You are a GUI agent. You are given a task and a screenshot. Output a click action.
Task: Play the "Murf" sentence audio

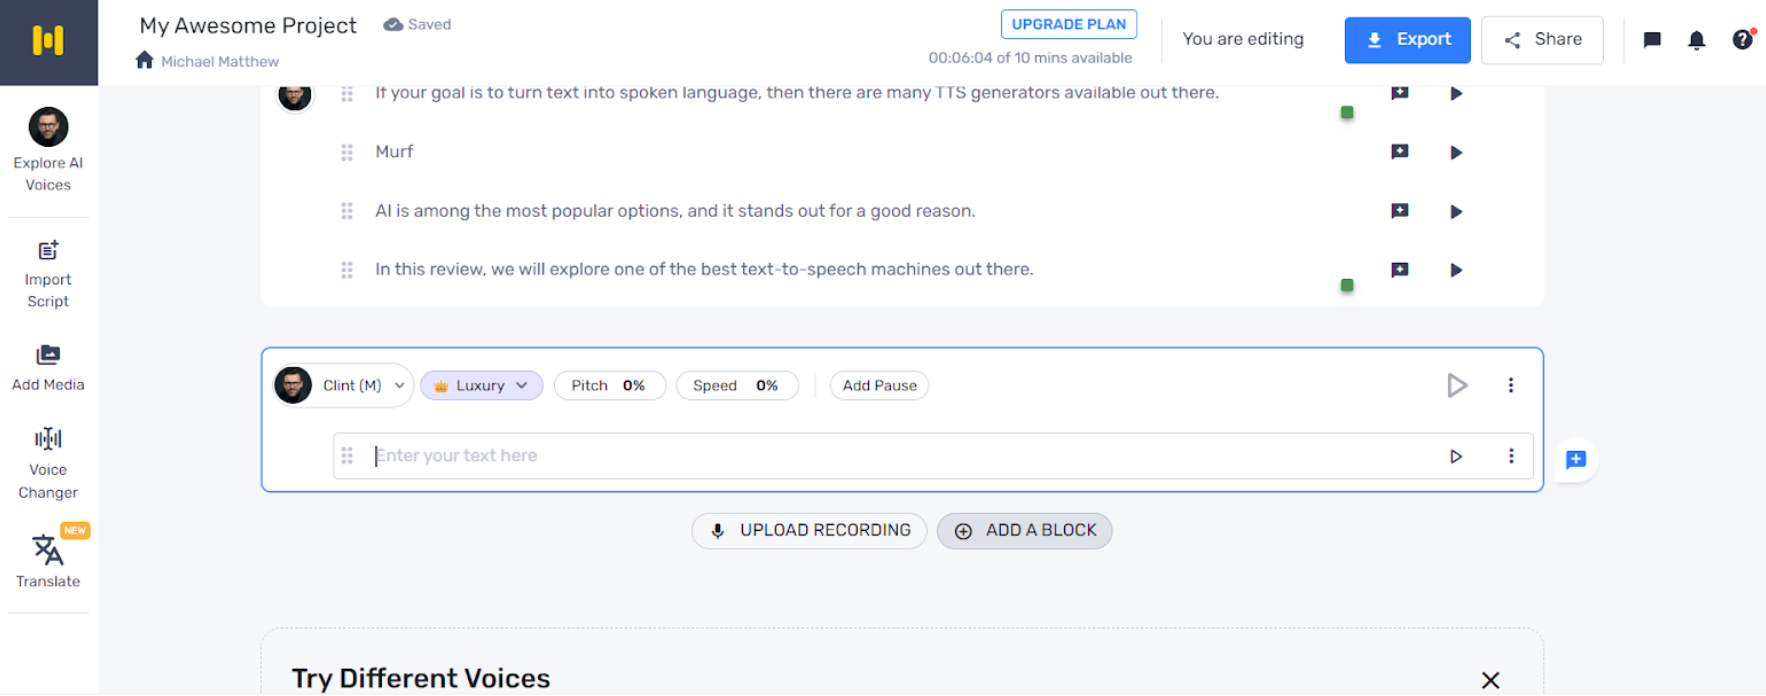click(1456, 152)
